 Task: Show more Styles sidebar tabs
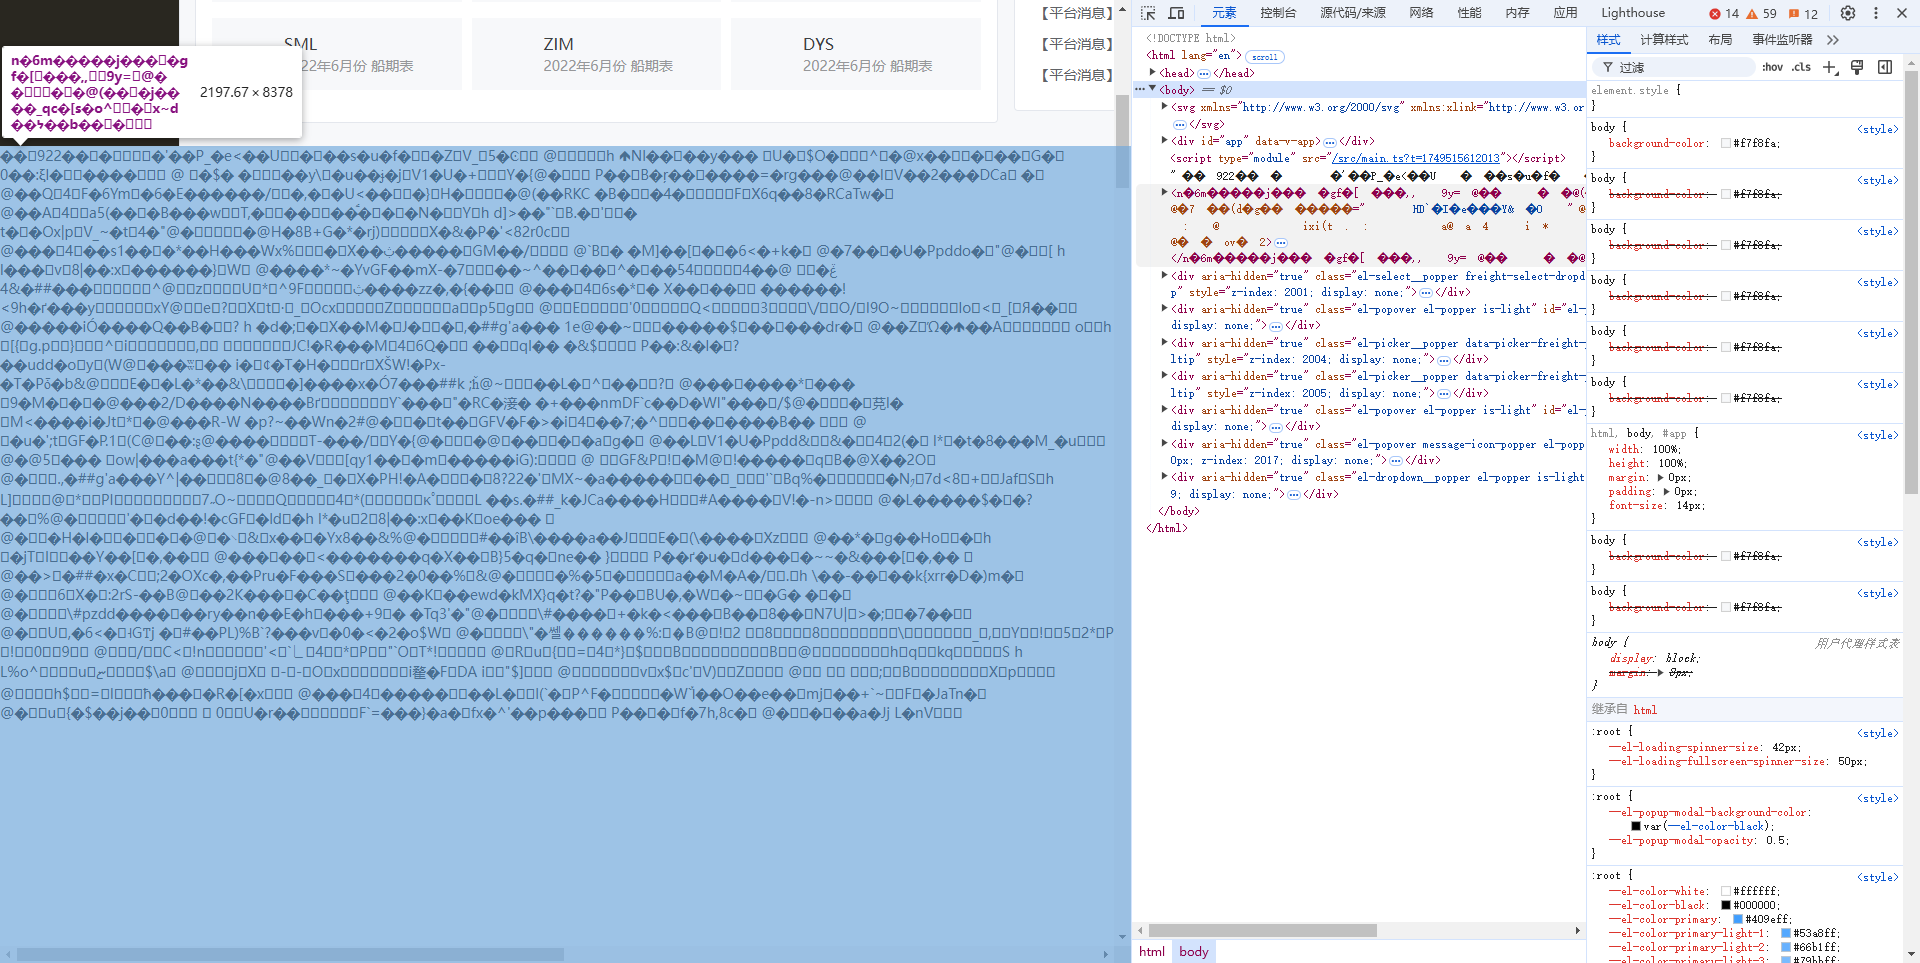tap(1833, 40)
